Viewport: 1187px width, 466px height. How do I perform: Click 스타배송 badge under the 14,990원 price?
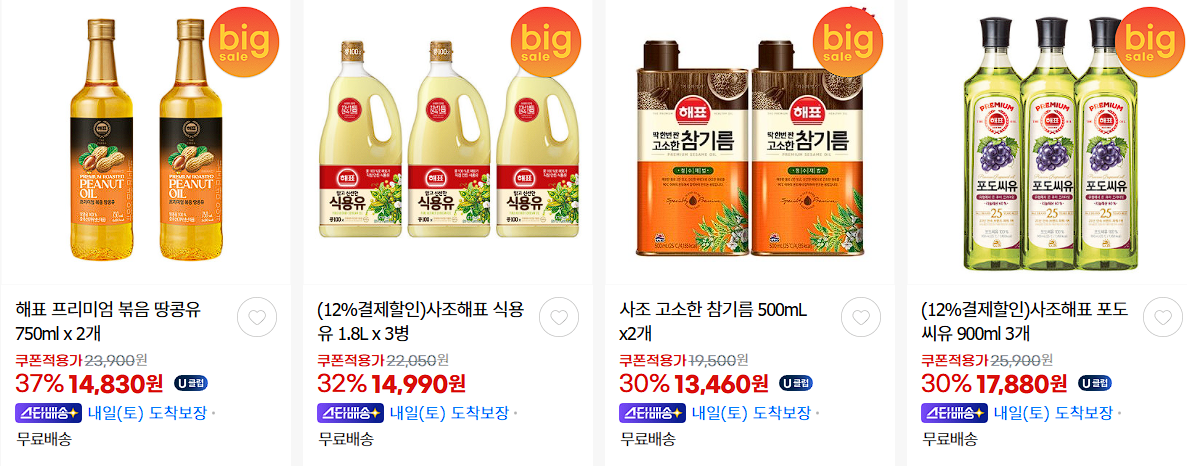[x=350, y=413]
